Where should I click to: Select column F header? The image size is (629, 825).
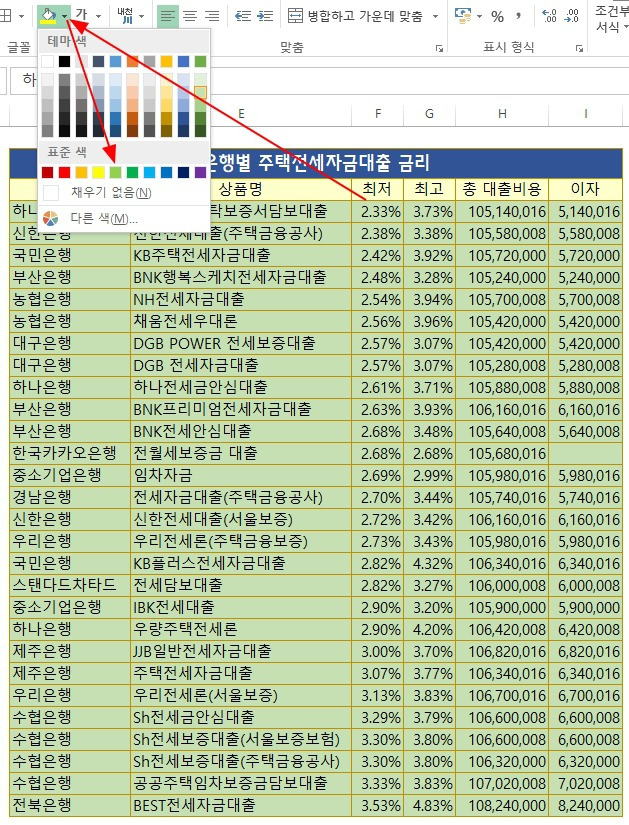coord(377,114)
